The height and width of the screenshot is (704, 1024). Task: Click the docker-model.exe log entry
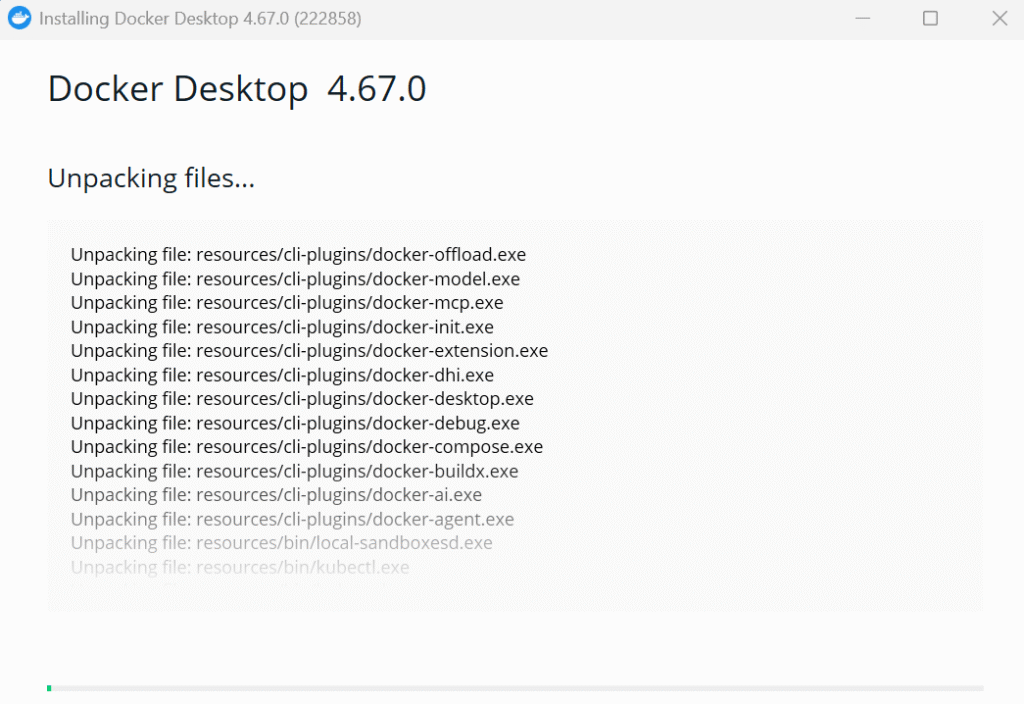coord(294,278)
